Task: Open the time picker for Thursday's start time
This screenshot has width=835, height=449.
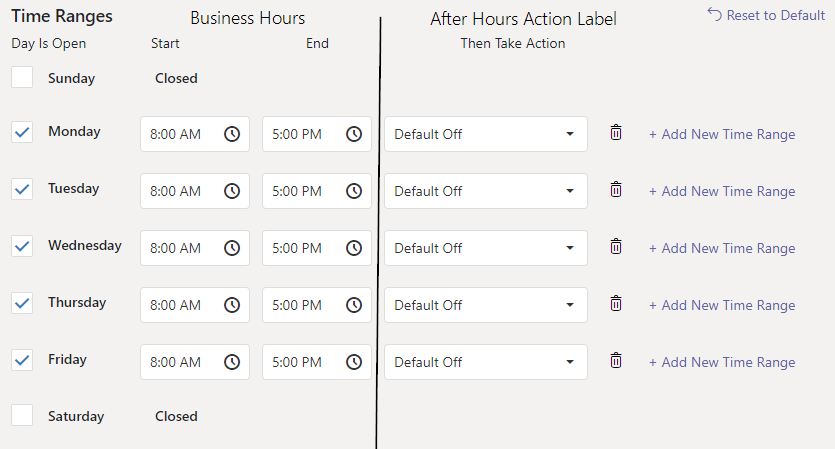Action: pyautogui.click(x=232, y=305)
